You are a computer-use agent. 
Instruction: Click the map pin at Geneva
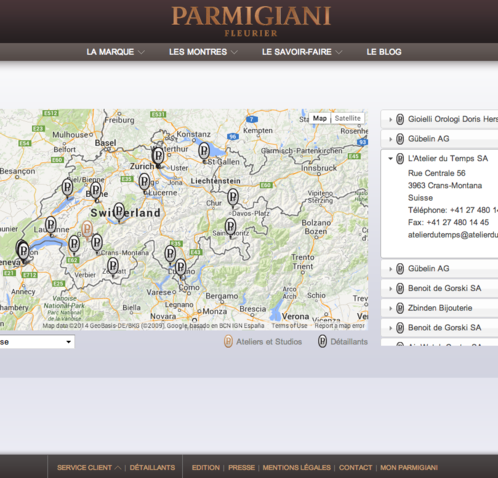pos(23,252)
